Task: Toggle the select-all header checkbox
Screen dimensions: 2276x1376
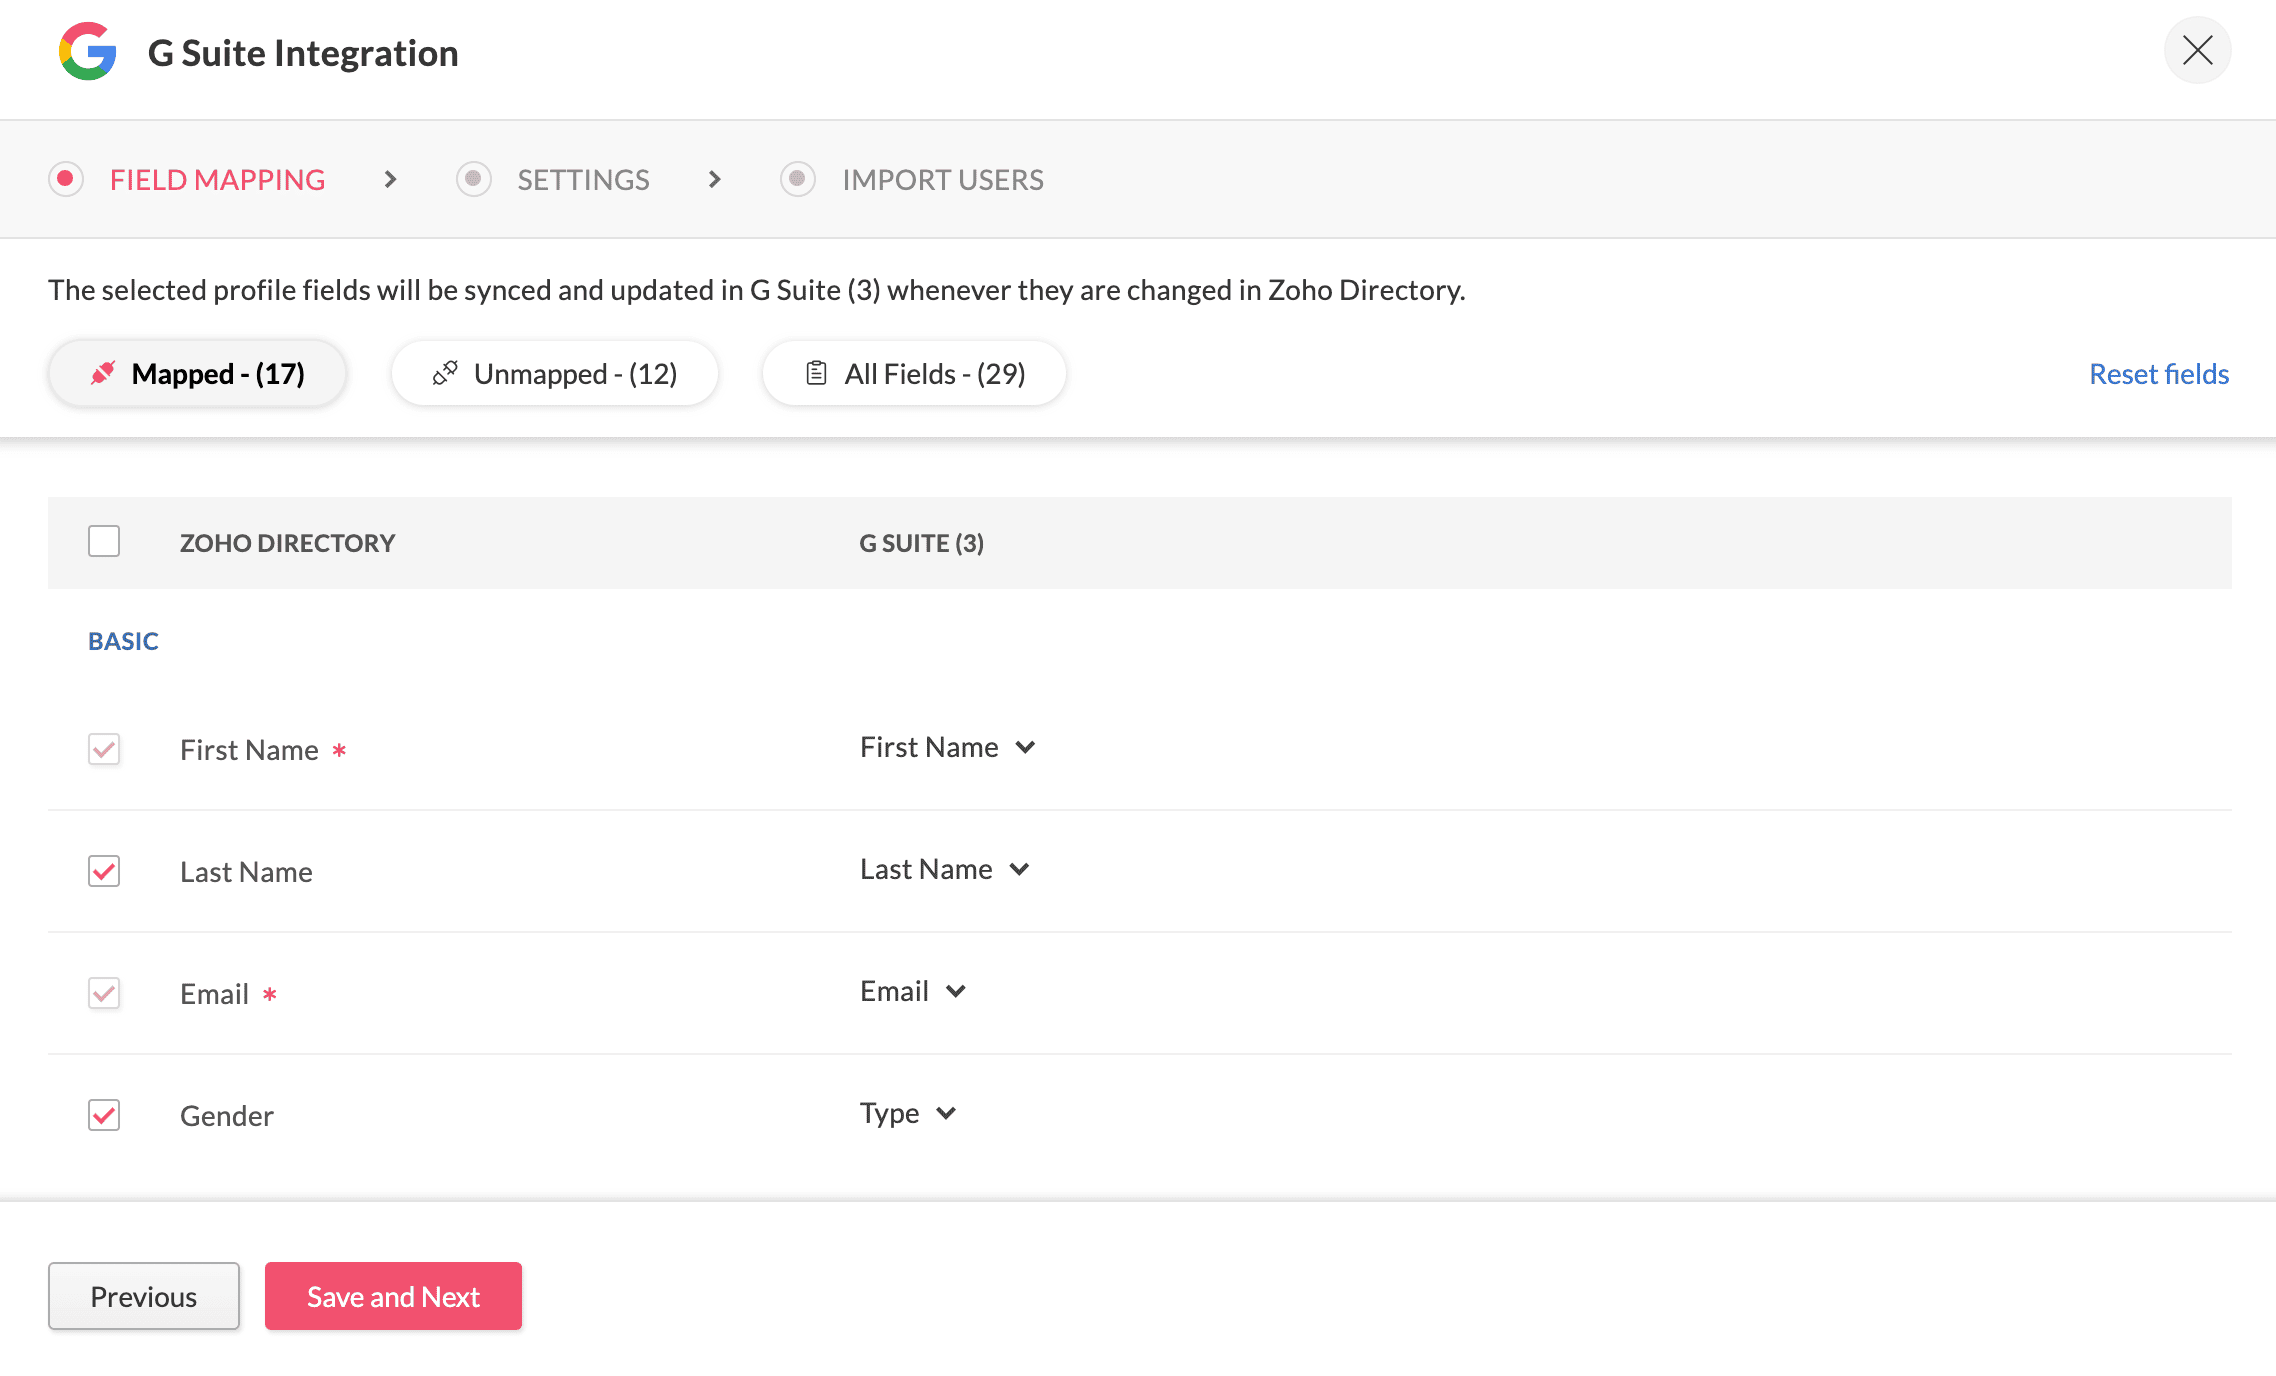Action: click(104, 541)
